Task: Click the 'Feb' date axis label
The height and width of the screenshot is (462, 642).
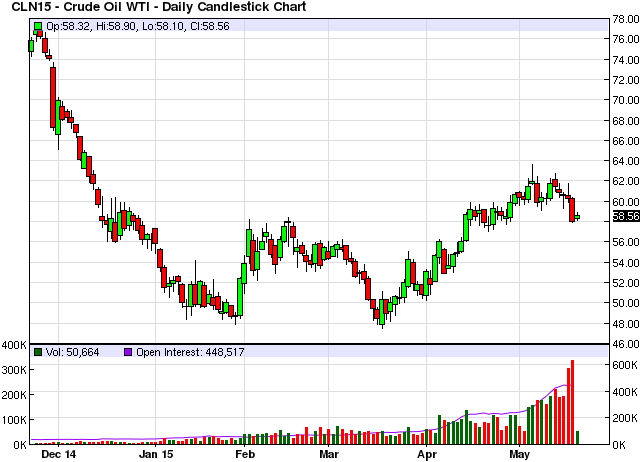Action: 245,454
